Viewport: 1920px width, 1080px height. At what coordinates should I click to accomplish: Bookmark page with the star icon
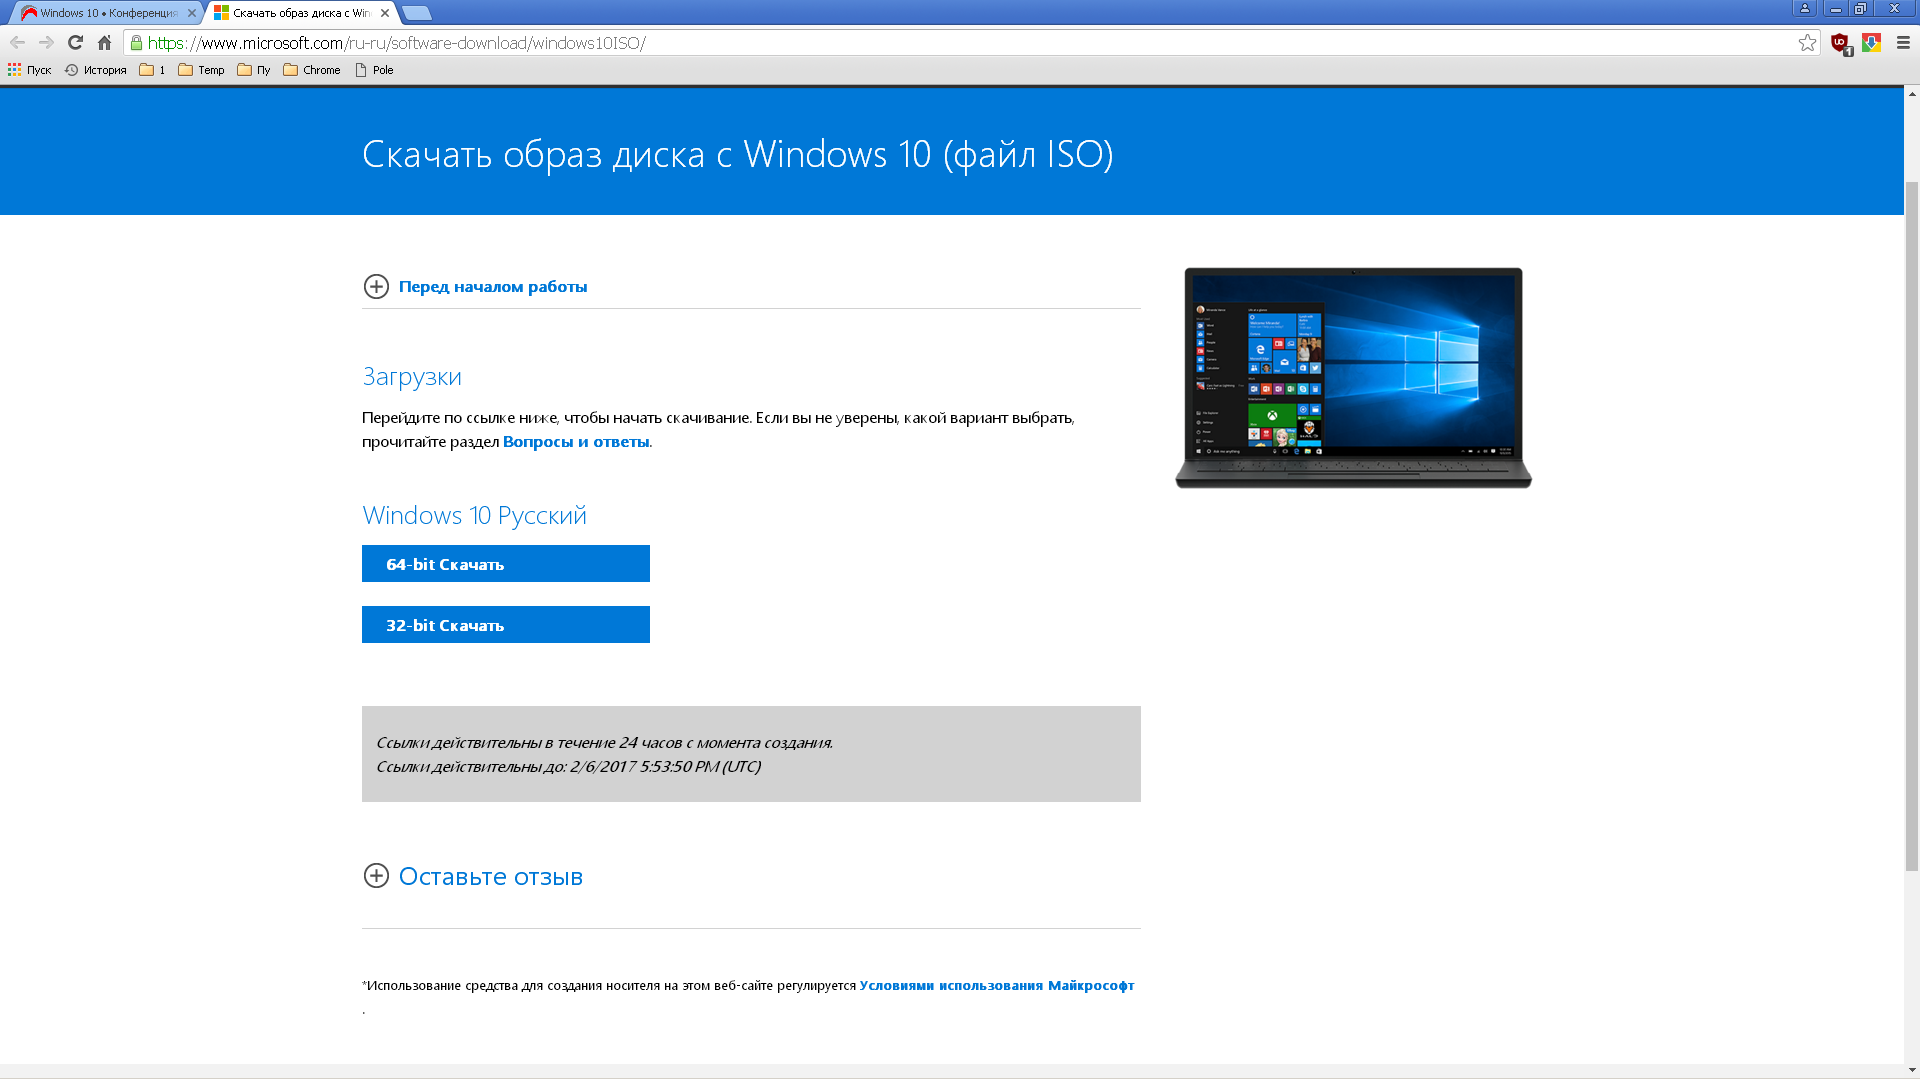pos(1806,42)
